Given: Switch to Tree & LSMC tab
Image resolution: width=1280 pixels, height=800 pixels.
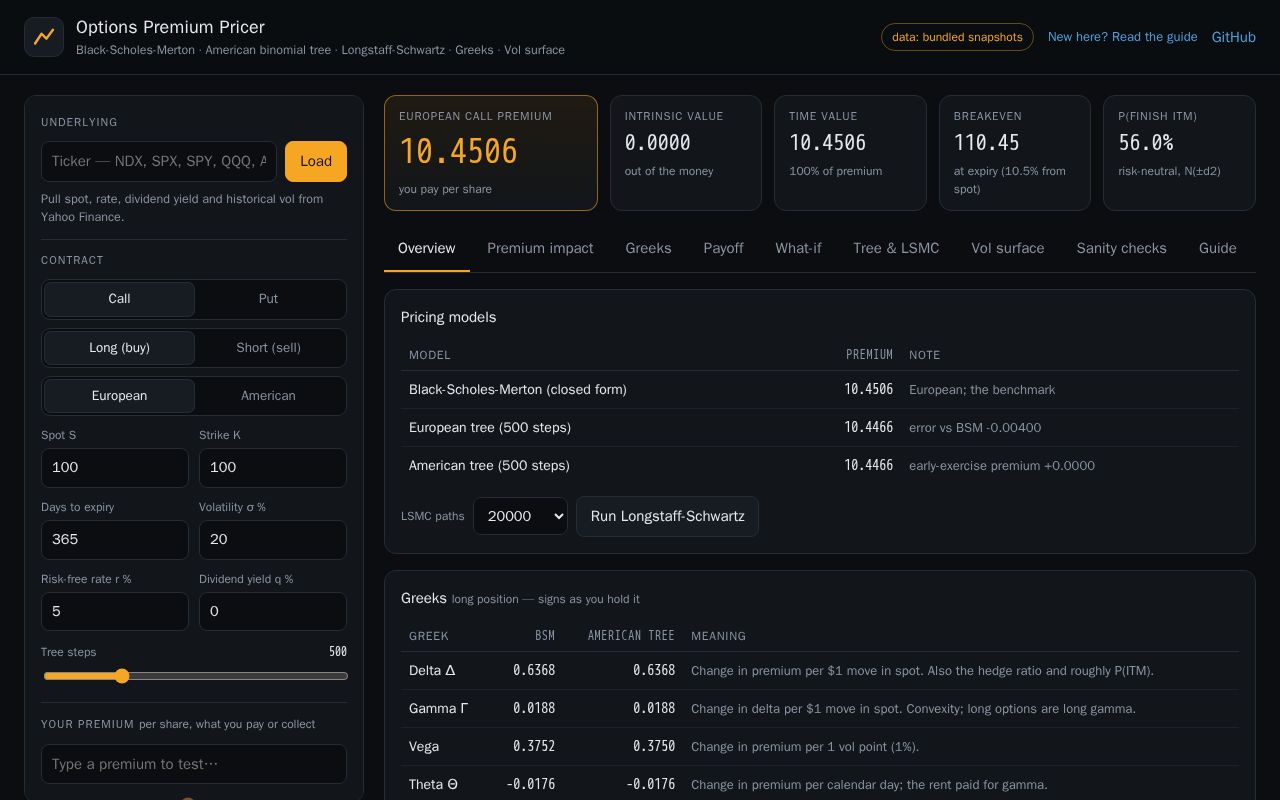Looking at the screenshot, I should (896, 248).
